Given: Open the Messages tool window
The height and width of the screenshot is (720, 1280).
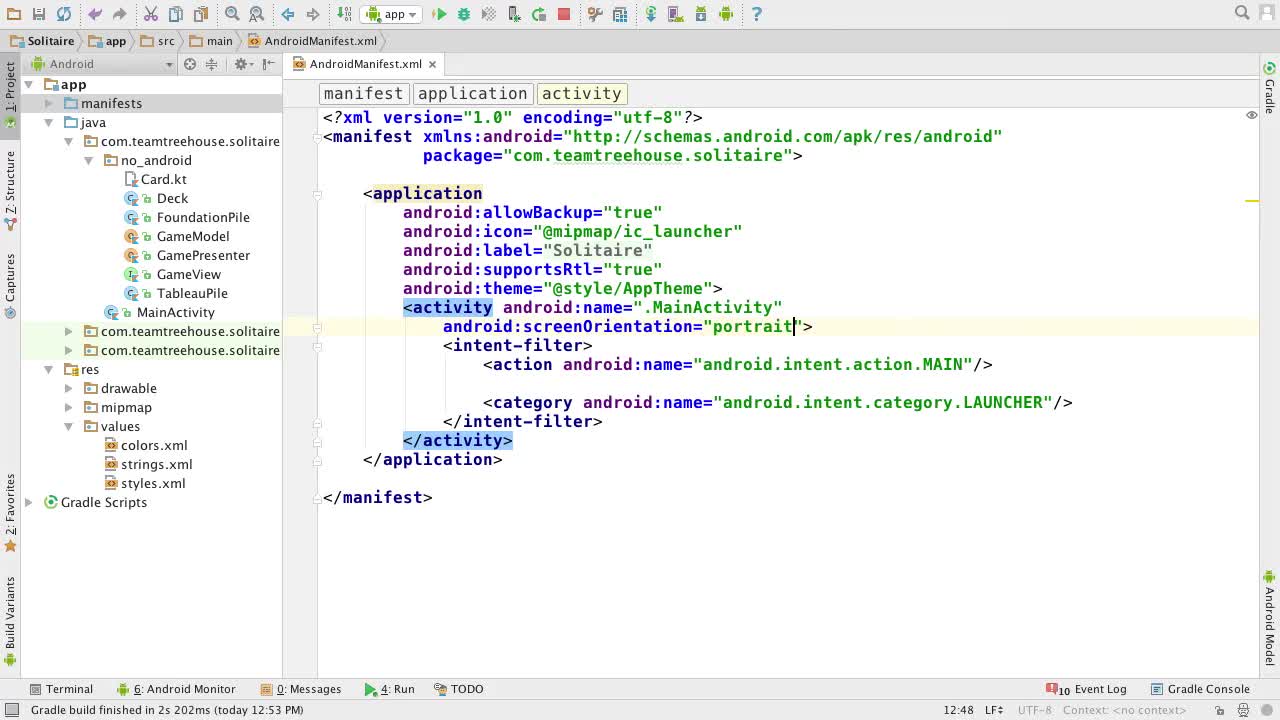Looking at the screenshot, I should 301,689.
